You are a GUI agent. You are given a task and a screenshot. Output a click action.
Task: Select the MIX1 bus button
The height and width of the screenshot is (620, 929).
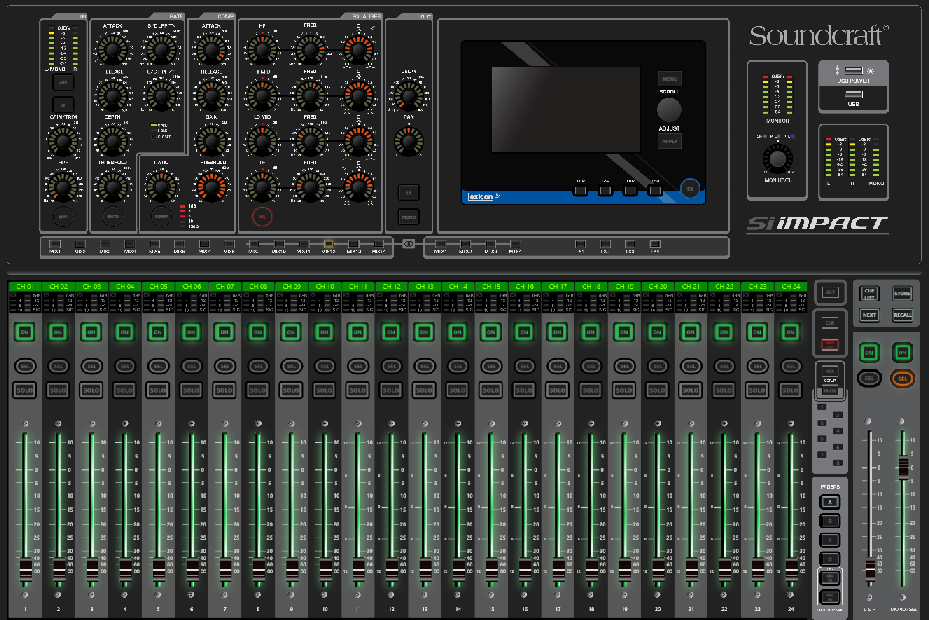[x=55, y=244]
